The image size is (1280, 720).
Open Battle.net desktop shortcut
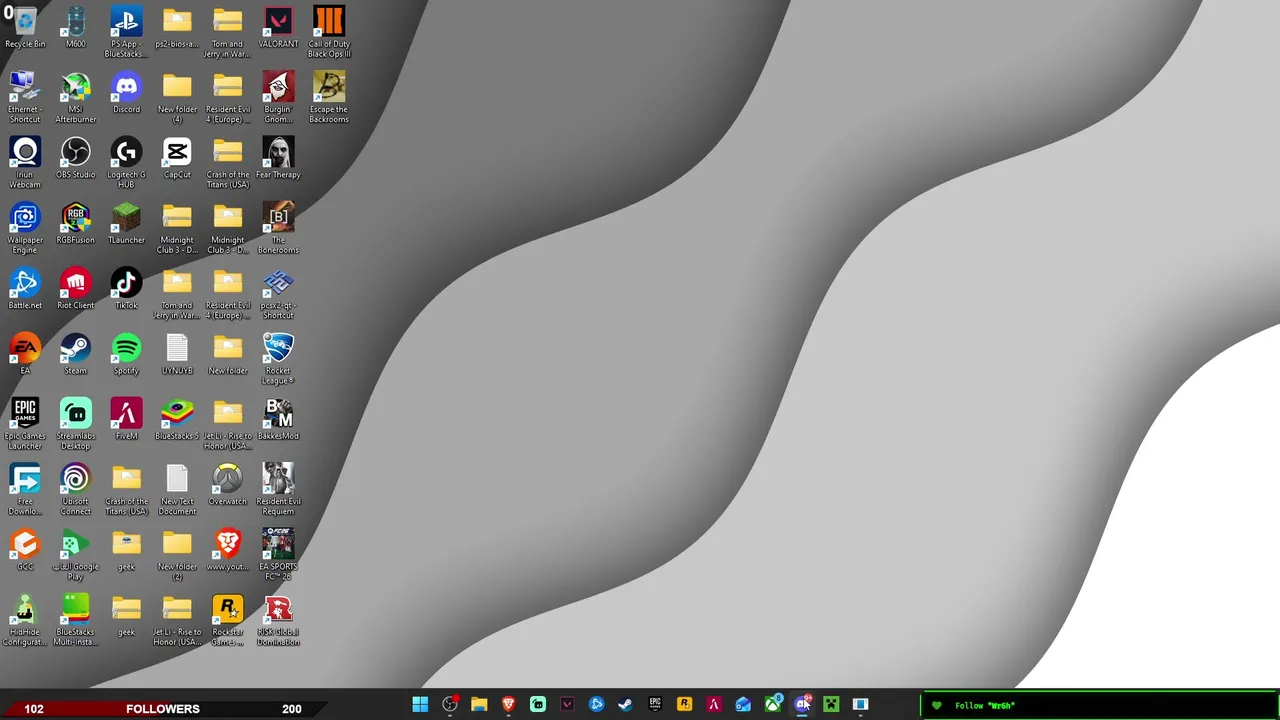pyautogui.click(x=25, y=290)
